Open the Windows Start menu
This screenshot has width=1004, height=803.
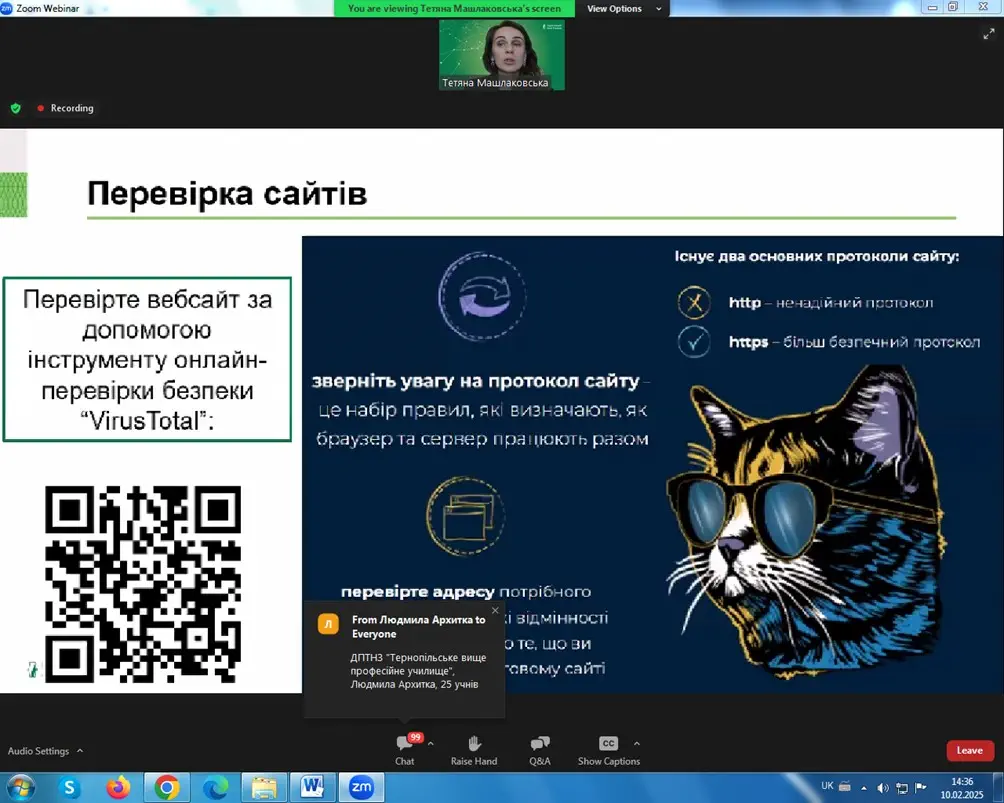pyautogui.click(x=20, y=787)
